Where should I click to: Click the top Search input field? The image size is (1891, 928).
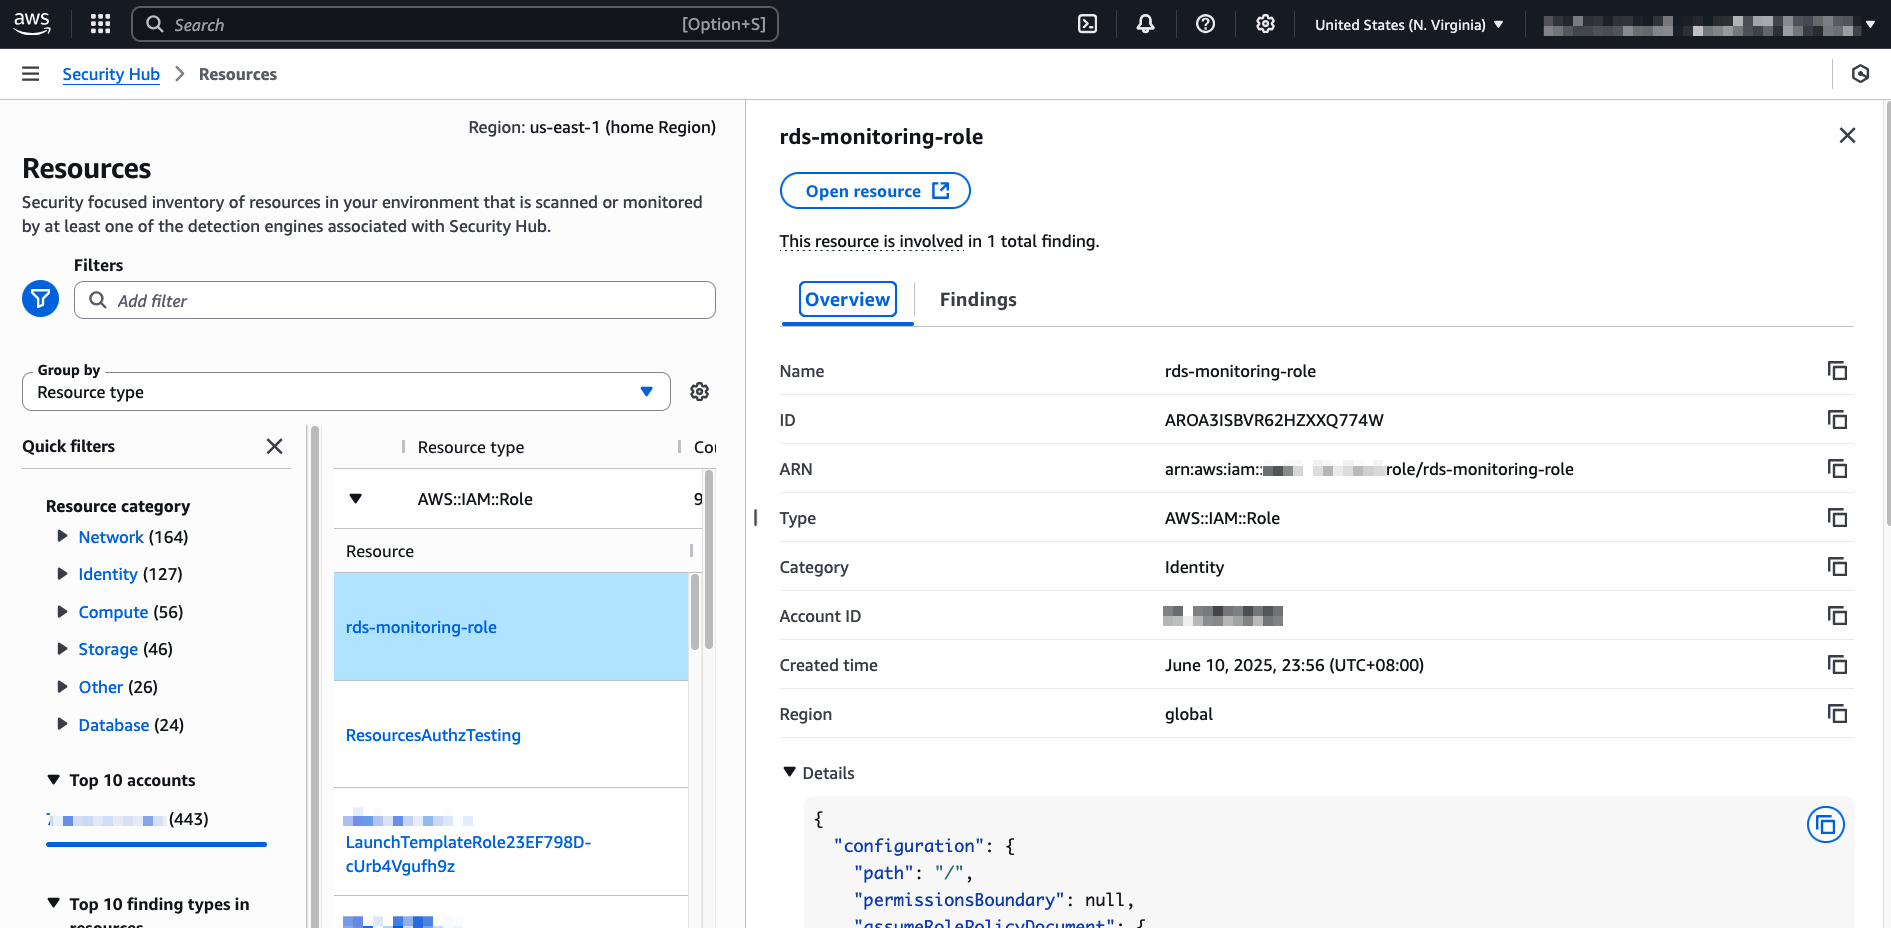pos(455,24)
